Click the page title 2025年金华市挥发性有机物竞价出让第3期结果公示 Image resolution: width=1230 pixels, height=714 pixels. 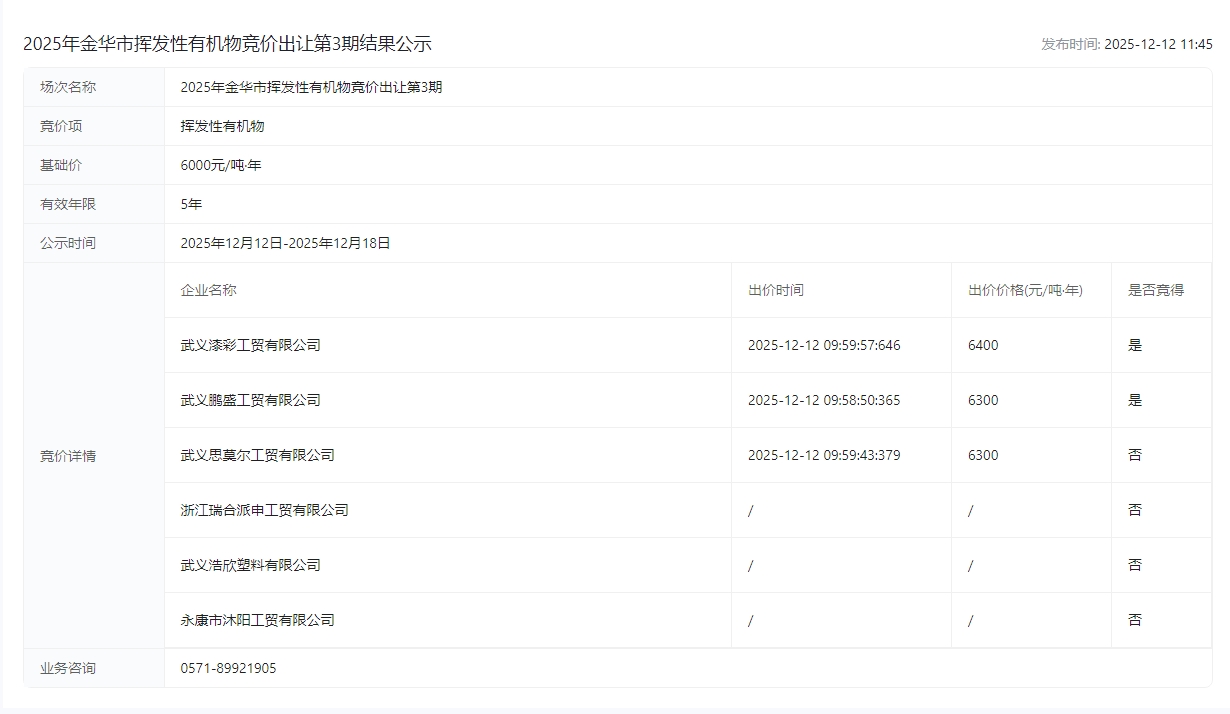point(227,44)
